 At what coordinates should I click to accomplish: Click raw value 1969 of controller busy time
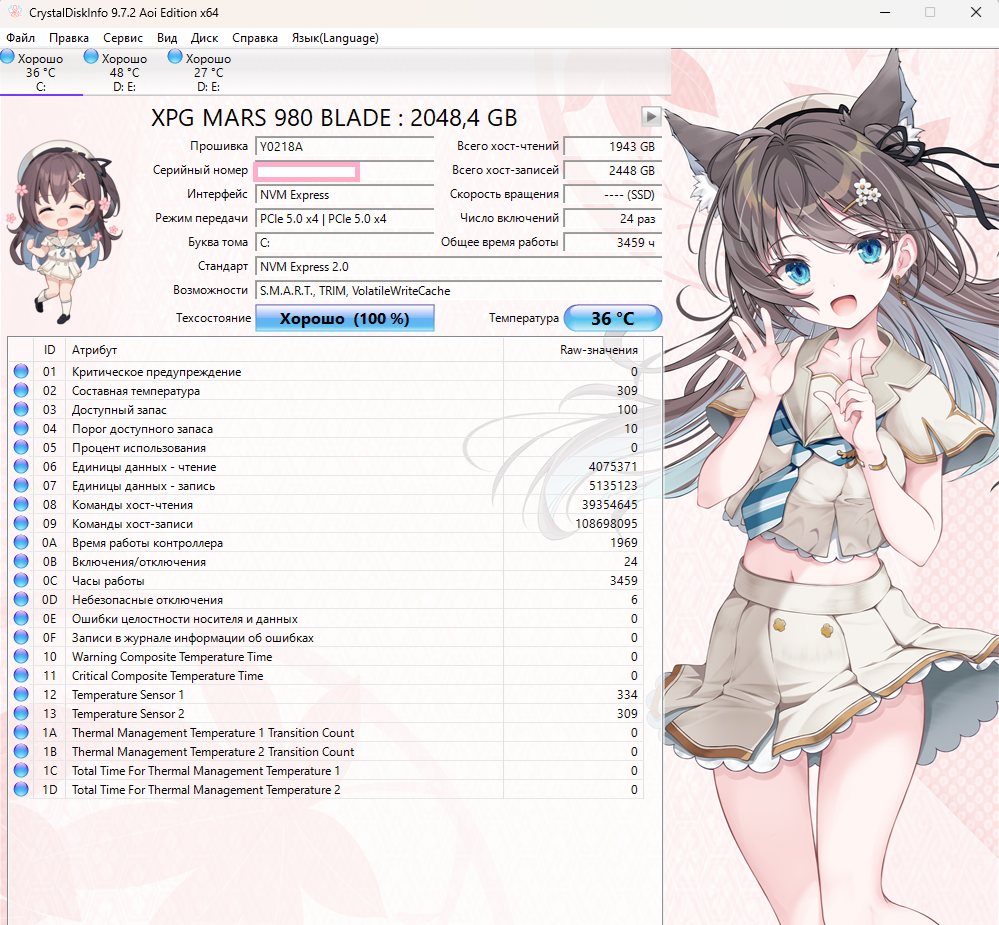pos(624,543)
